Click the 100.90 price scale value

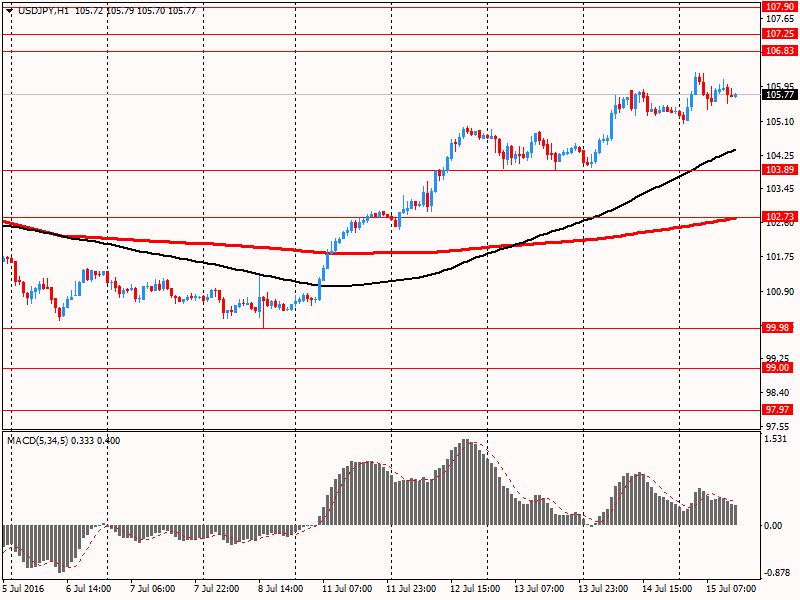(x=780, y=291)
